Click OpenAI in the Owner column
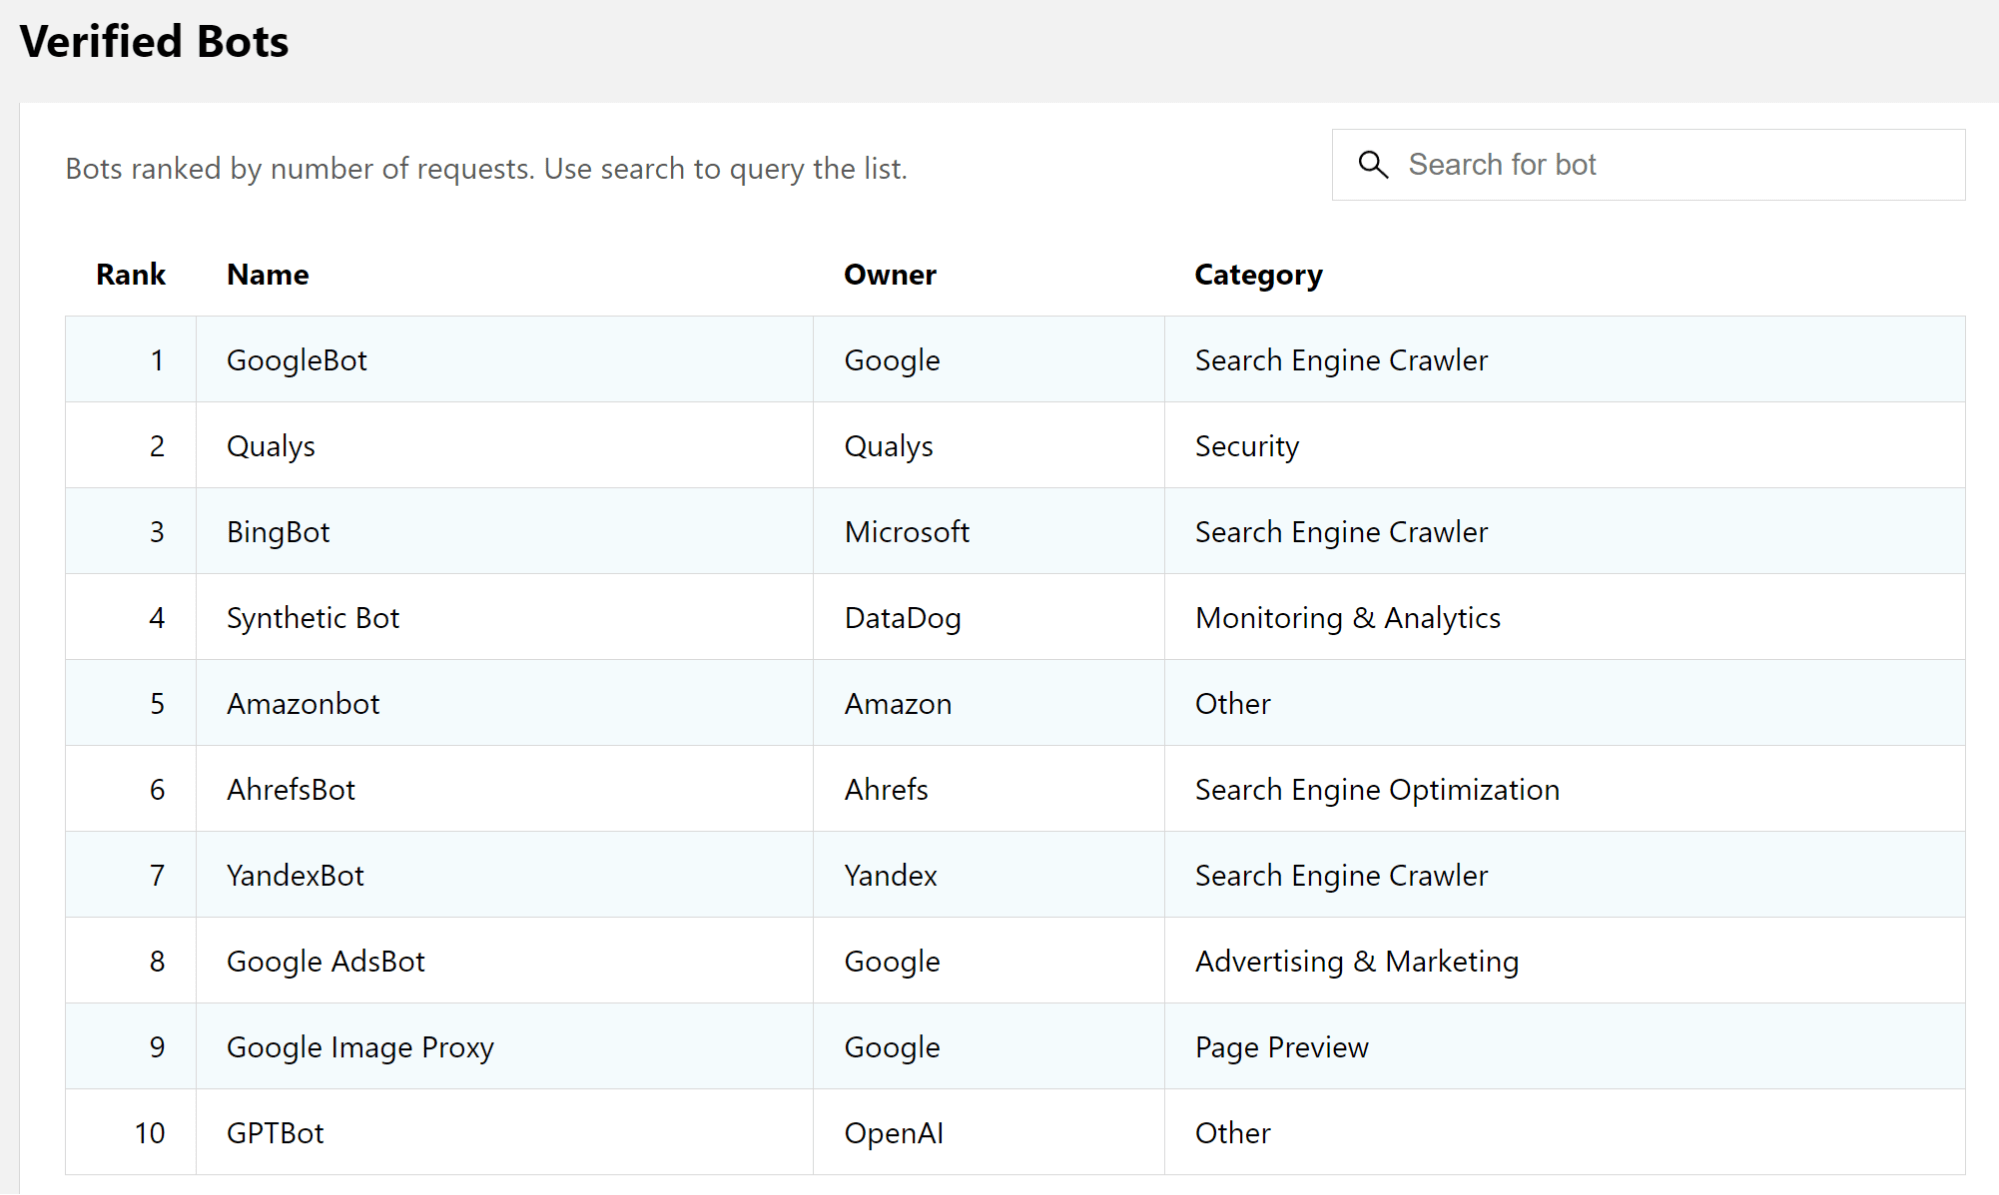 (893, 1132)
